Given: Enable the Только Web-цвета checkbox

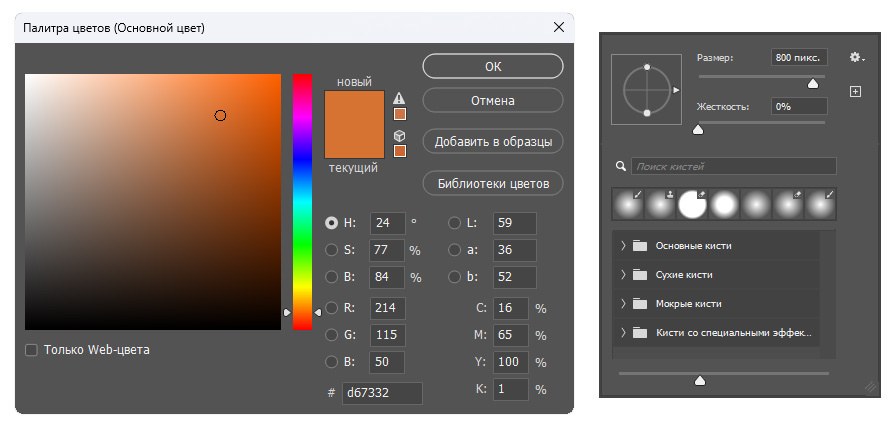Looking at the screenshot, I should [31, 350].
